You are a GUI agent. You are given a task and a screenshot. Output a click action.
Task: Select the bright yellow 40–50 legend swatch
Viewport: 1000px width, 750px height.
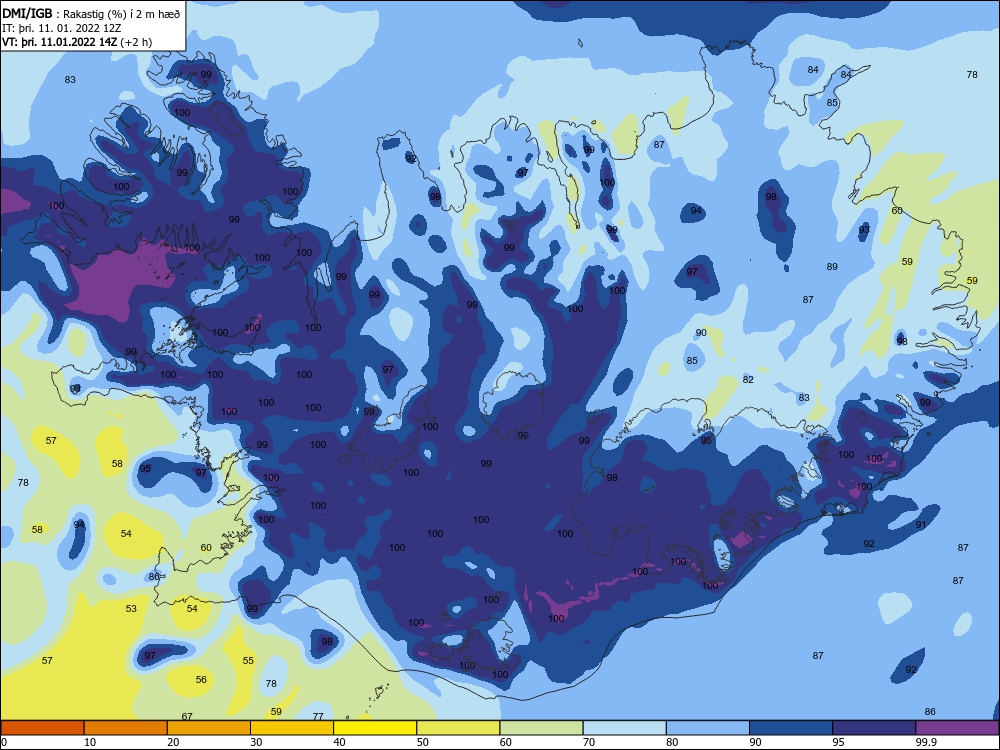(x=375, y=728)
